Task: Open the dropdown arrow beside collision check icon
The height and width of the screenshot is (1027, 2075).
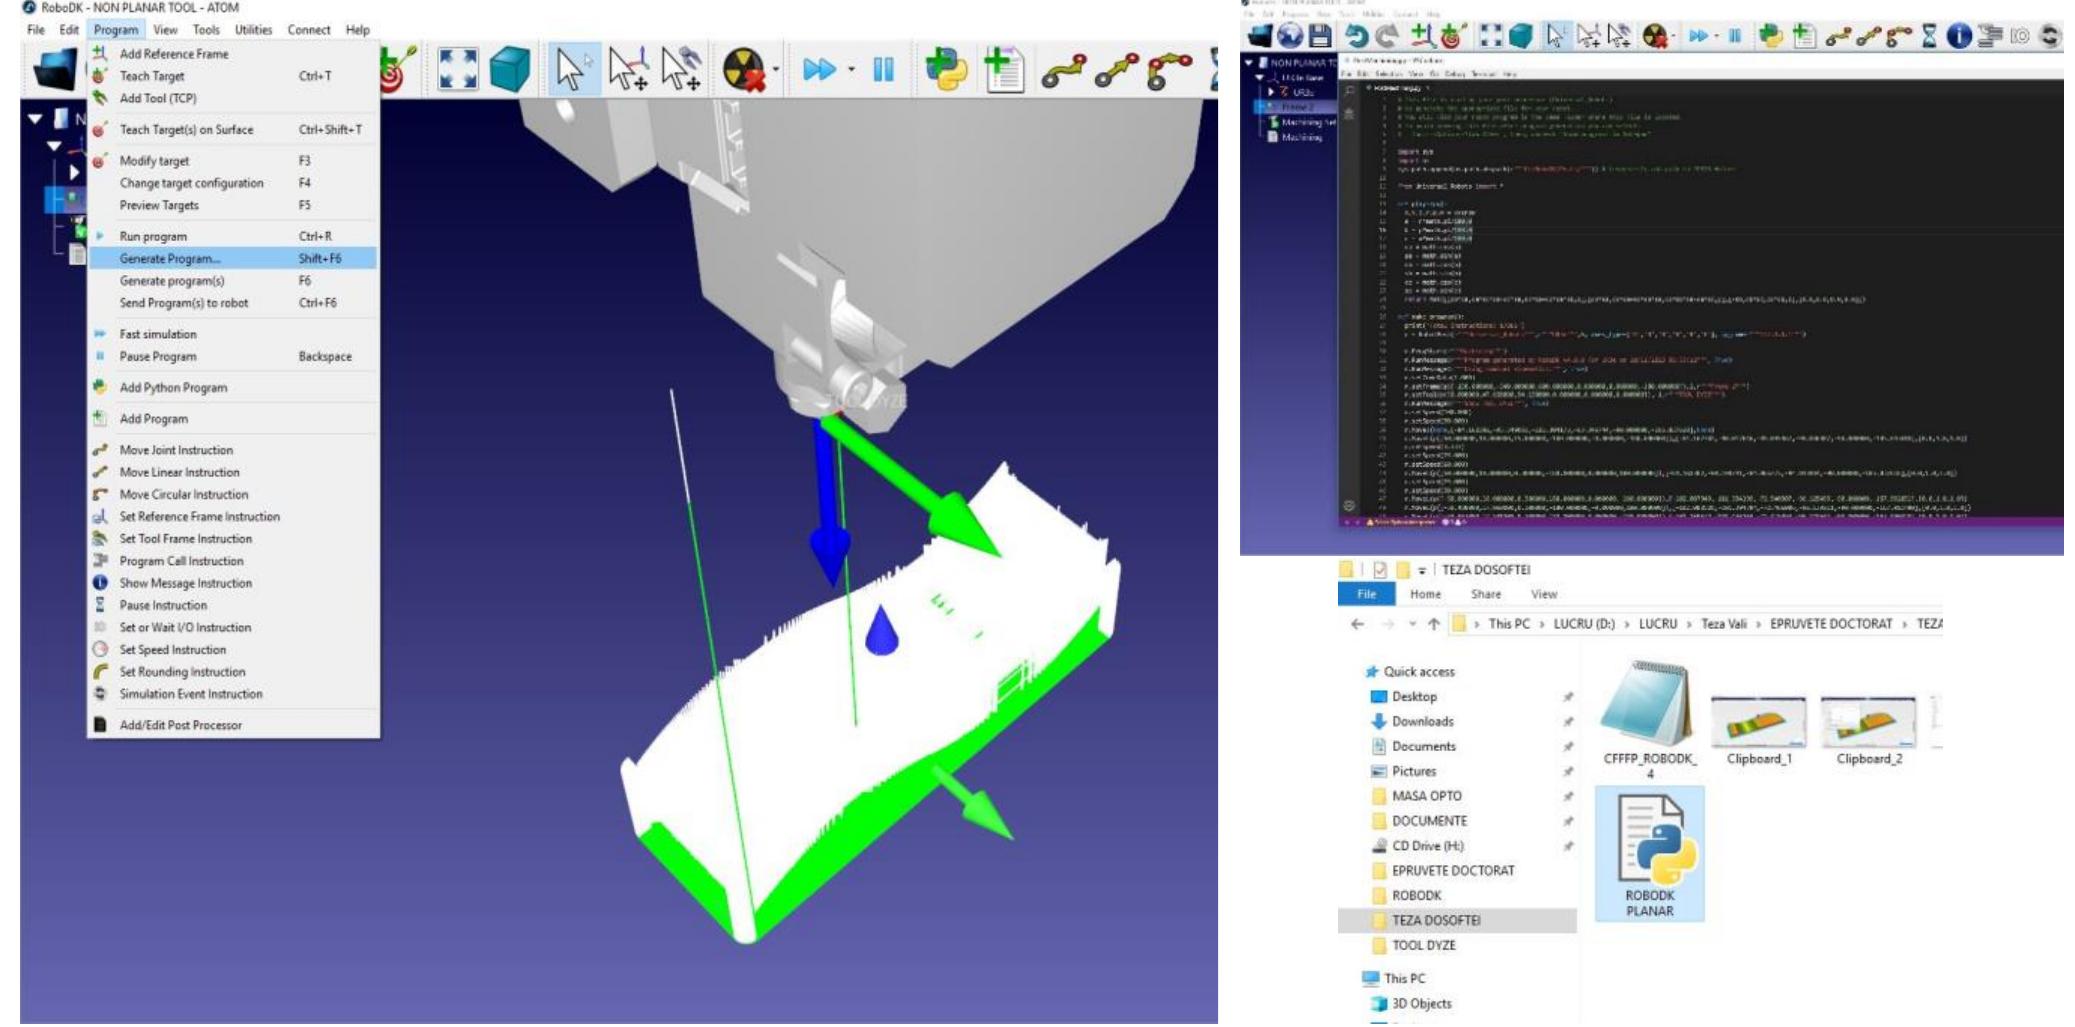Action: [x=776, y=70]
